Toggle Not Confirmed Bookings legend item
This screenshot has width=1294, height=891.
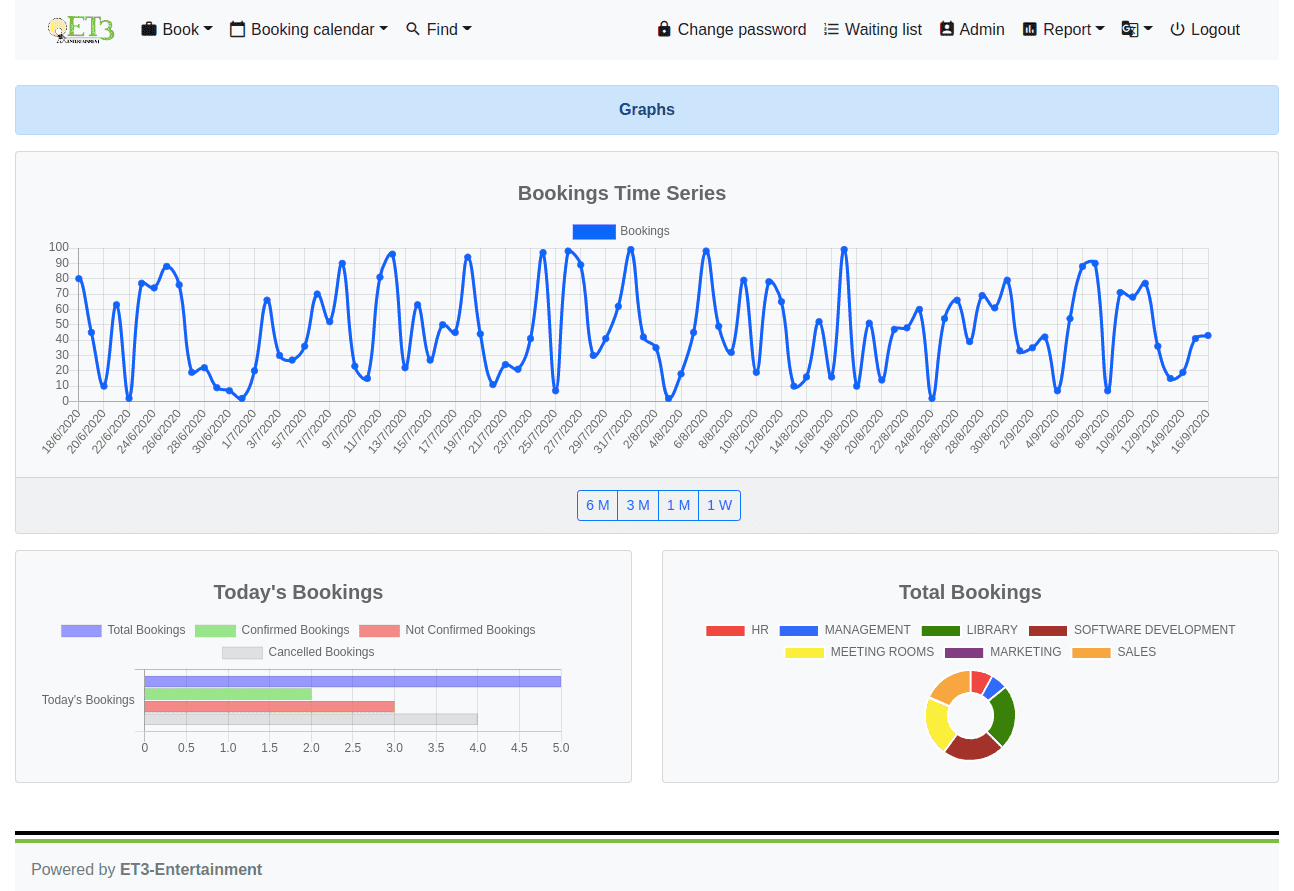[447, 630]
